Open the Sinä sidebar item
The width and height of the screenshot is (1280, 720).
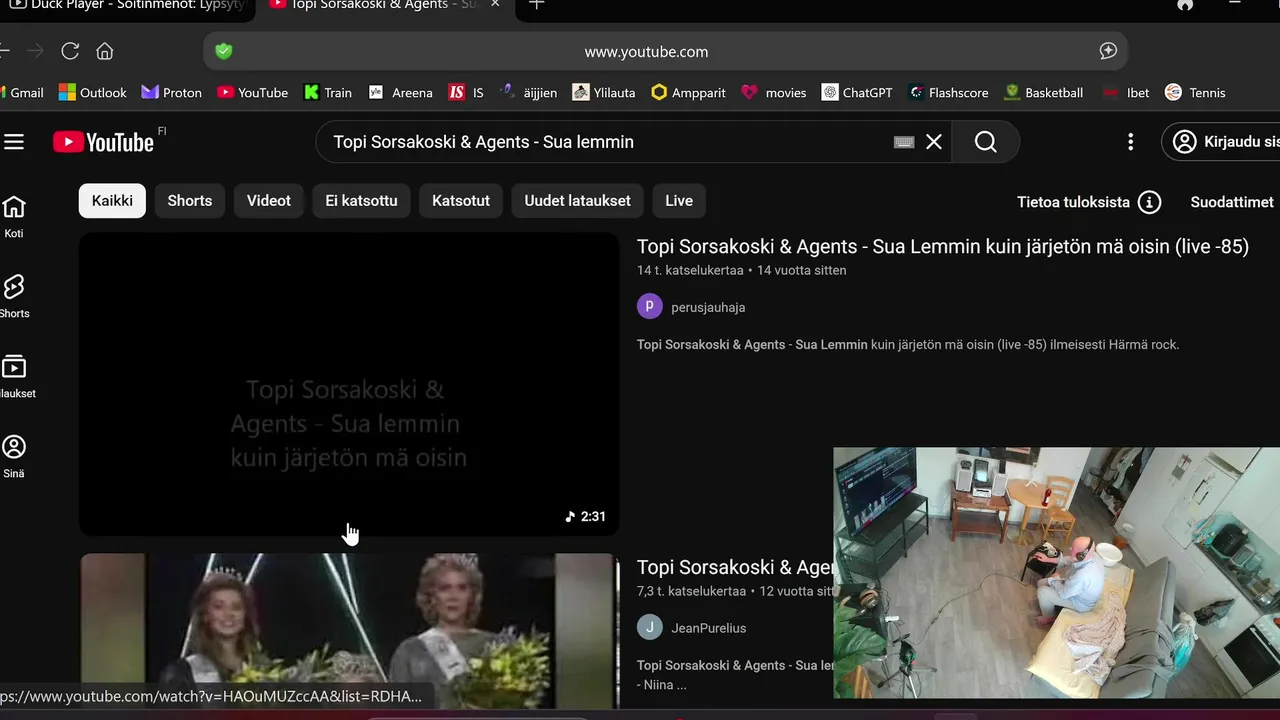pyautogui.click(x=14, y=457)
